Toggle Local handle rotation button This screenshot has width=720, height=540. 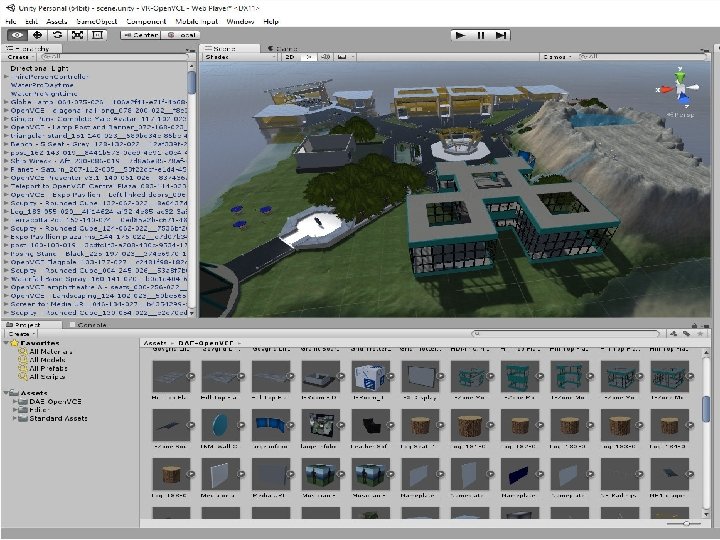(x=180, y=35)
